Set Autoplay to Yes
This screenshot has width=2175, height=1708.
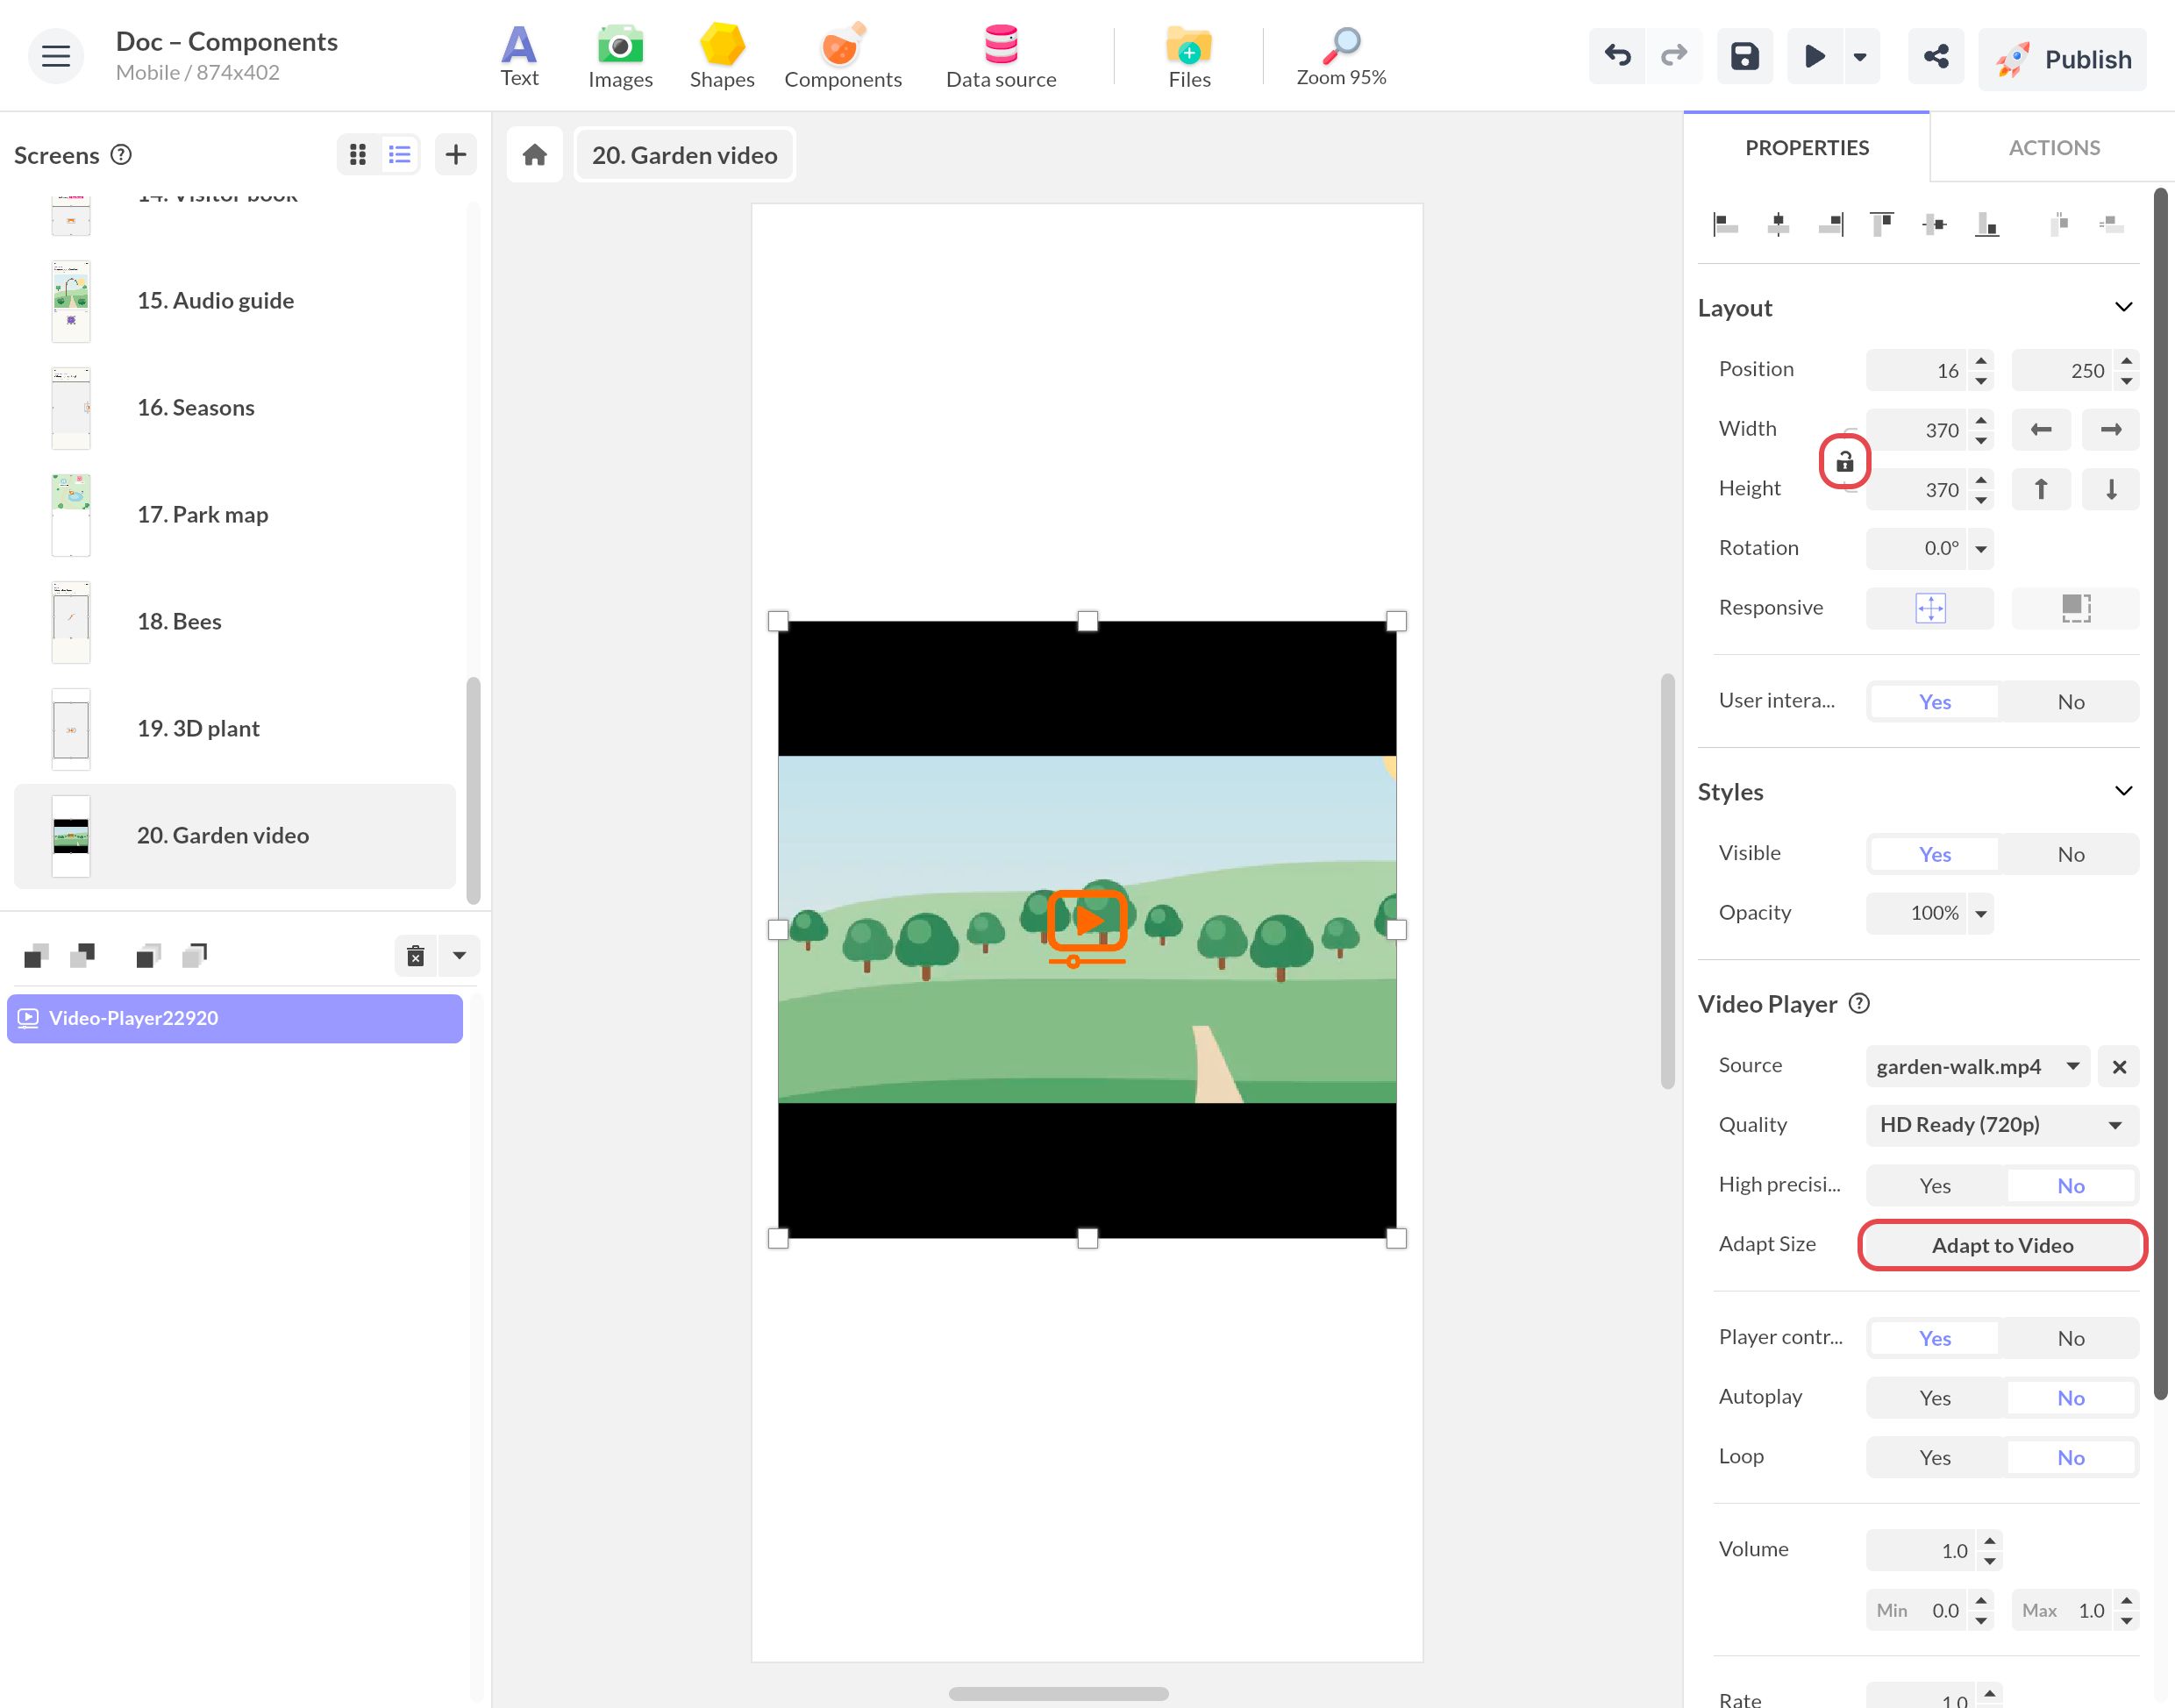click(x=1934, y=1398)
